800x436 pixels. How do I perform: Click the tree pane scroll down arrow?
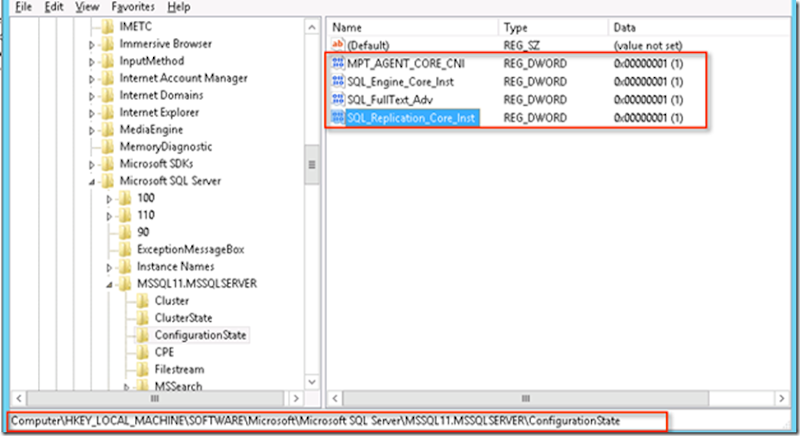pos(312,381)
